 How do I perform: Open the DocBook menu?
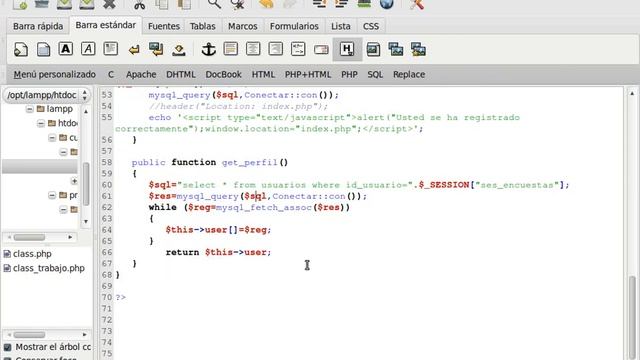[x=223, y=74]
